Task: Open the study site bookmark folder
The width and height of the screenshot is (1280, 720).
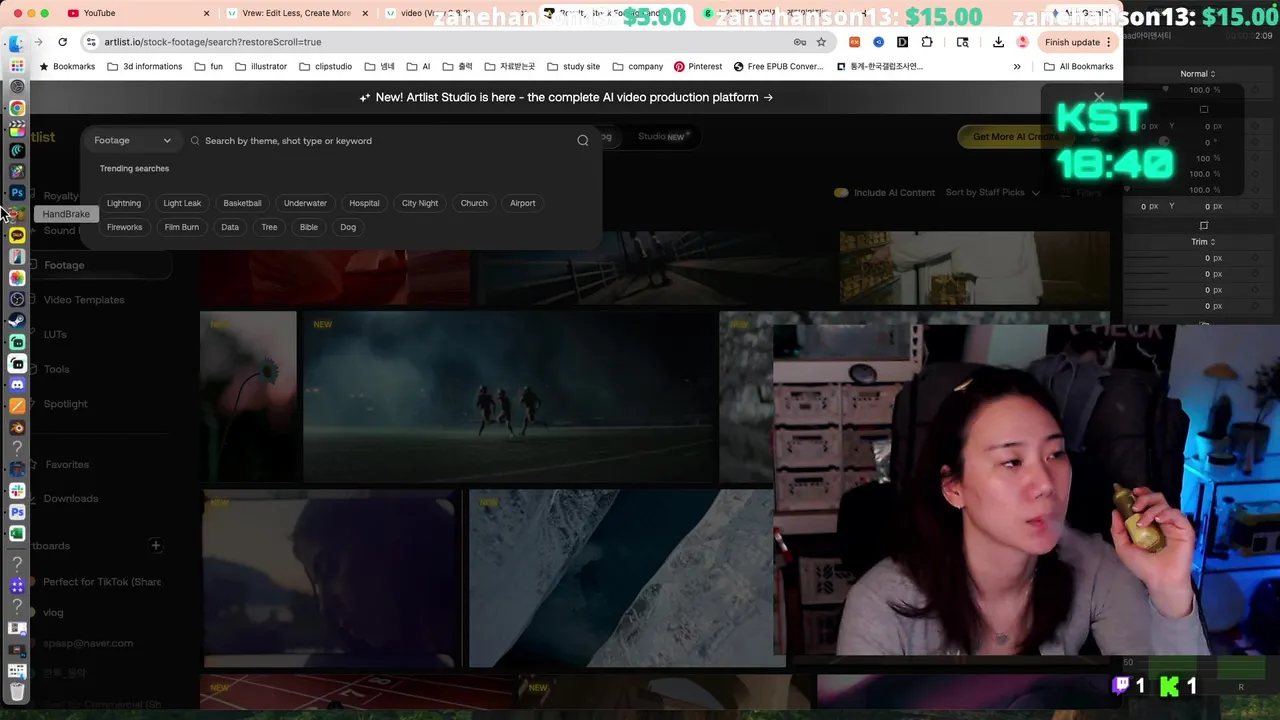Action: pos(573,67)
